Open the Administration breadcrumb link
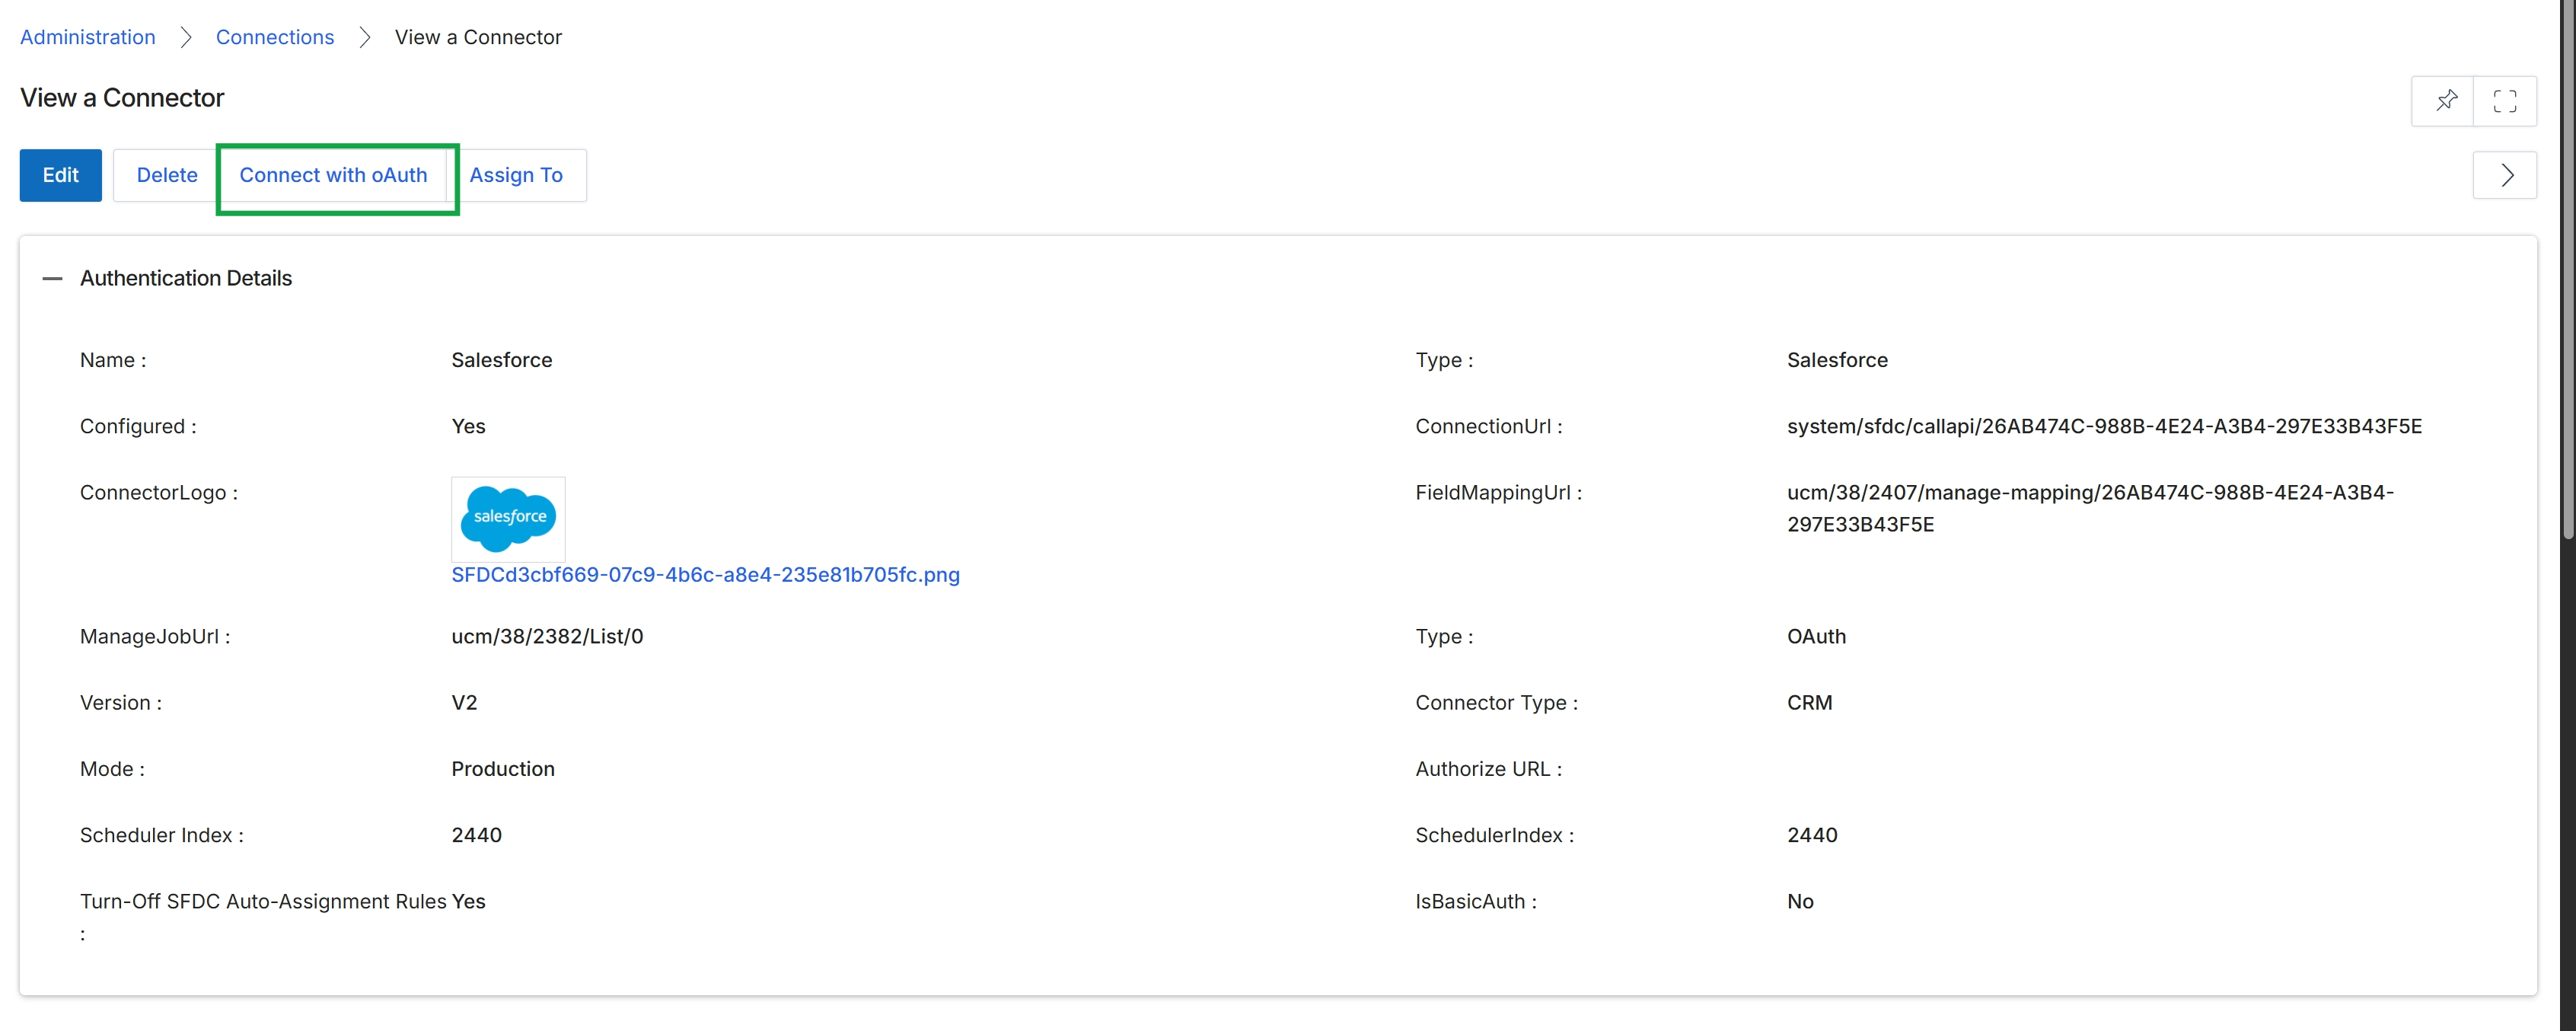2576x1031 pixels. pos(88,37)
